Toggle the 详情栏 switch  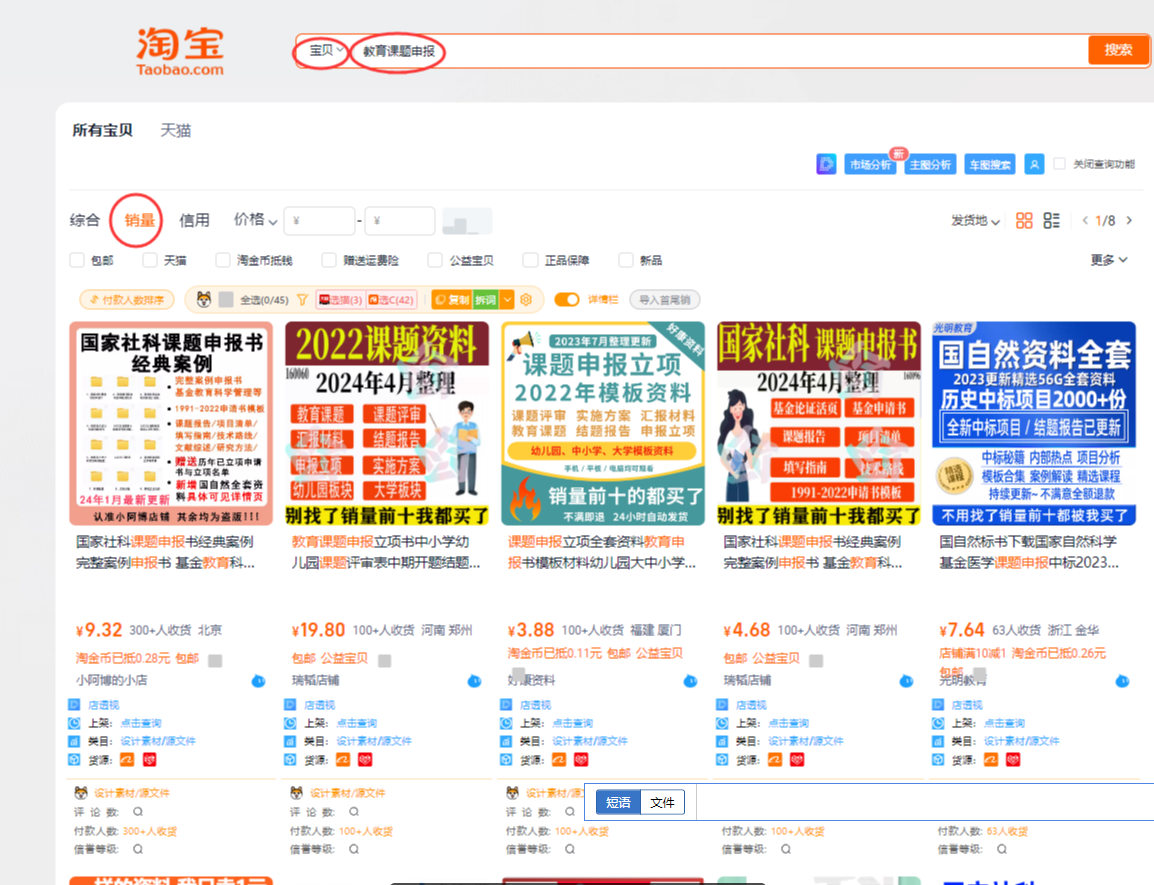[567, 299]
